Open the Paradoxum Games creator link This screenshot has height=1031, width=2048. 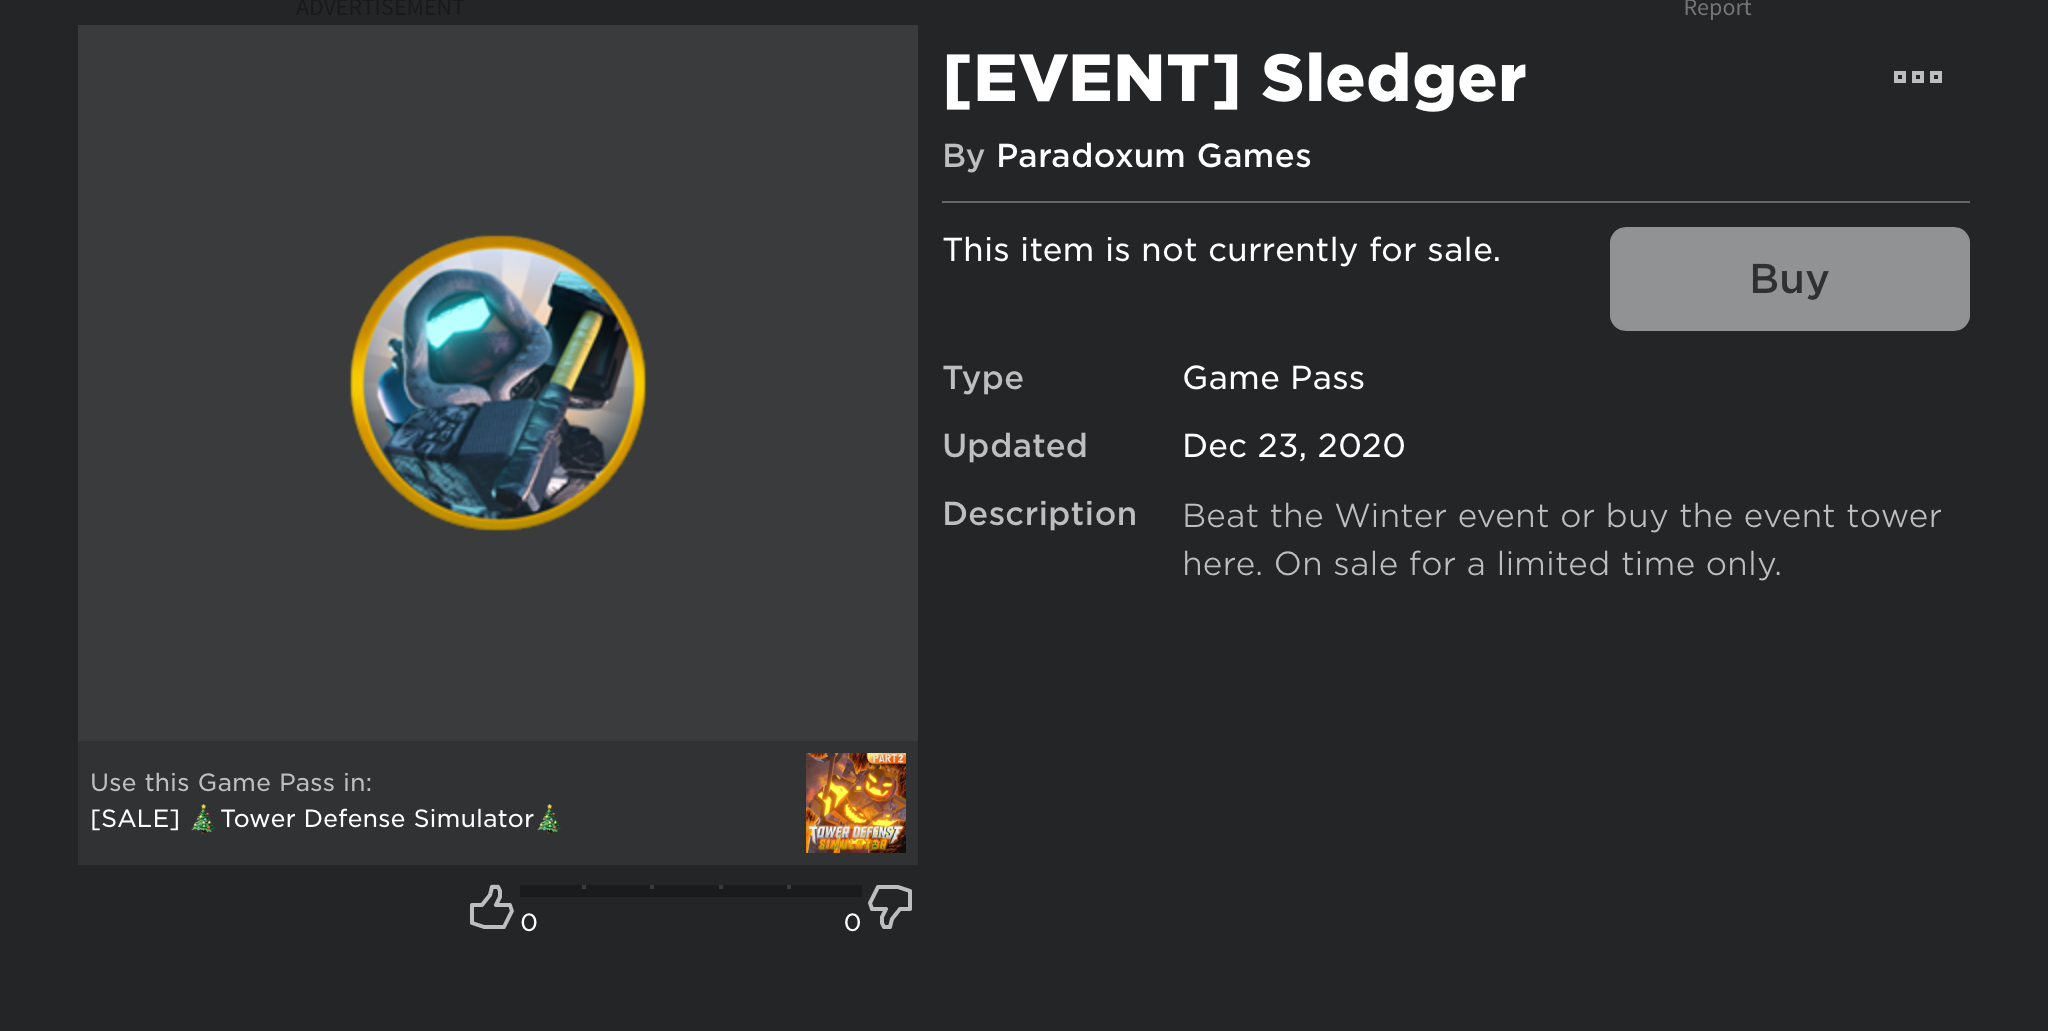(1153, 156)
